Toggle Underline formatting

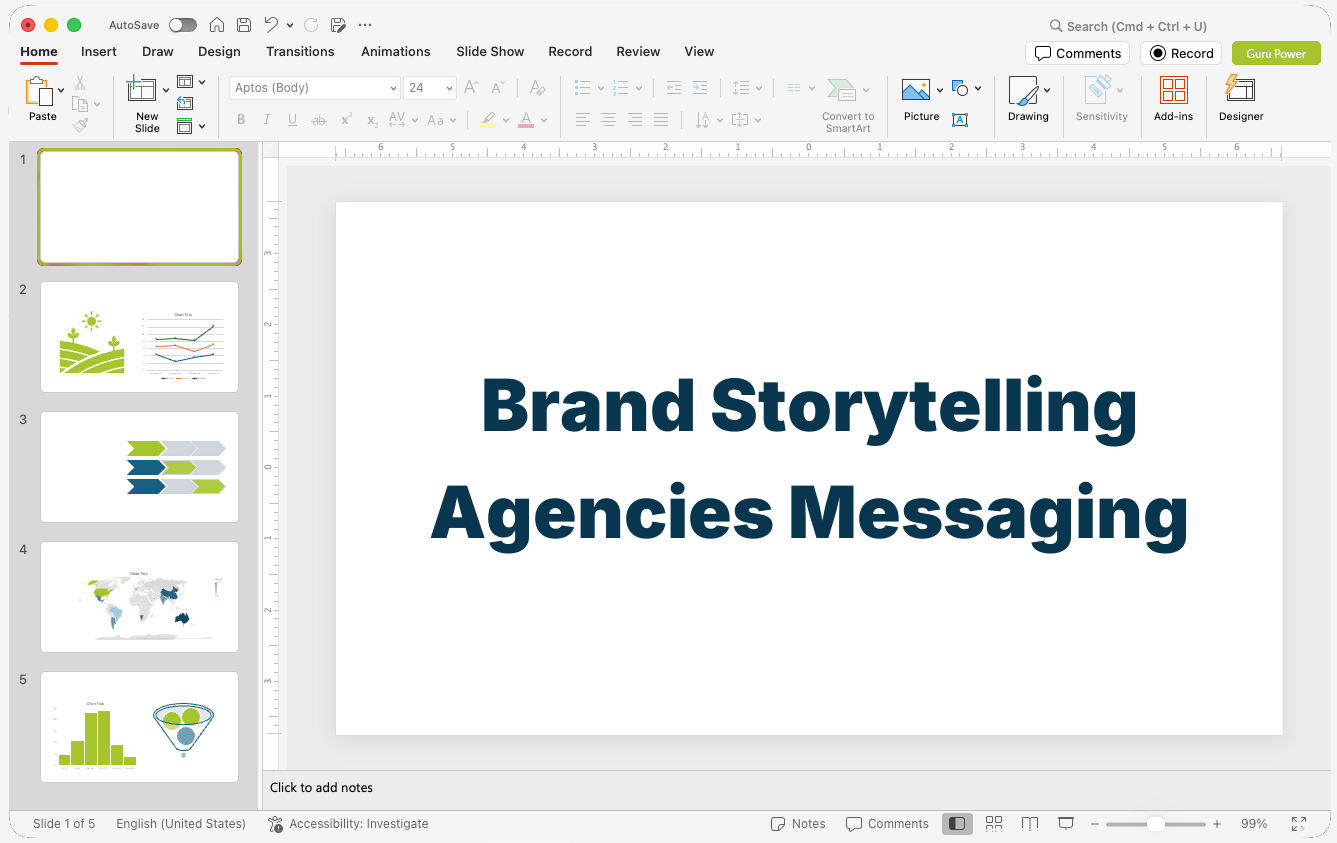click(x=292, y=120)
